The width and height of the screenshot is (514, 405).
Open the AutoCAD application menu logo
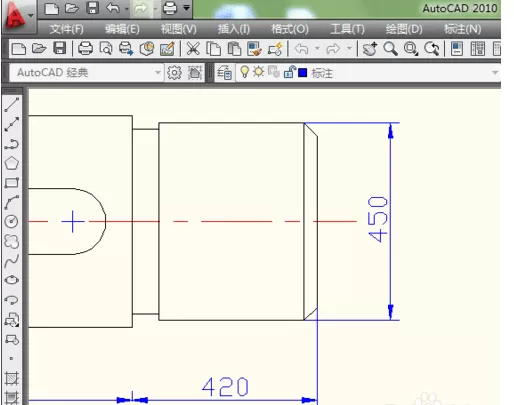coord(15,16)
